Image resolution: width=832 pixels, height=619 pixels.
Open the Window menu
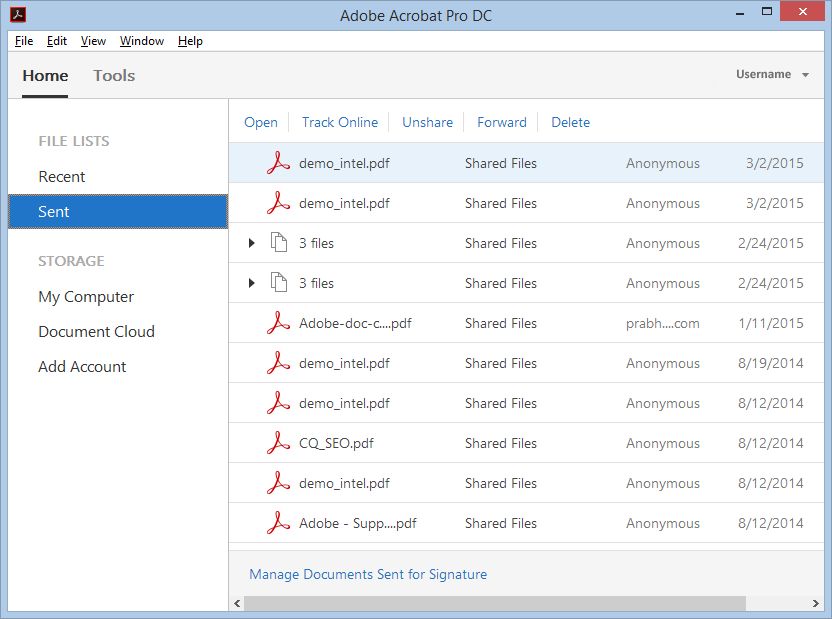(141, 41)
